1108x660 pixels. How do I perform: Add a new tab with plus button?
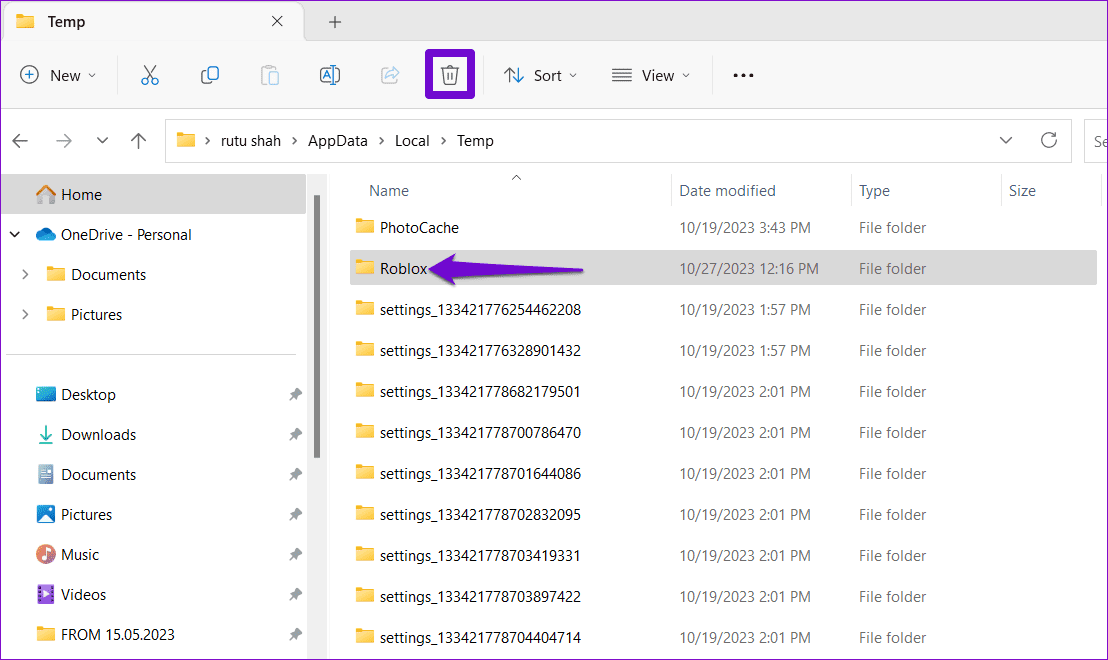tap(335, 22)
